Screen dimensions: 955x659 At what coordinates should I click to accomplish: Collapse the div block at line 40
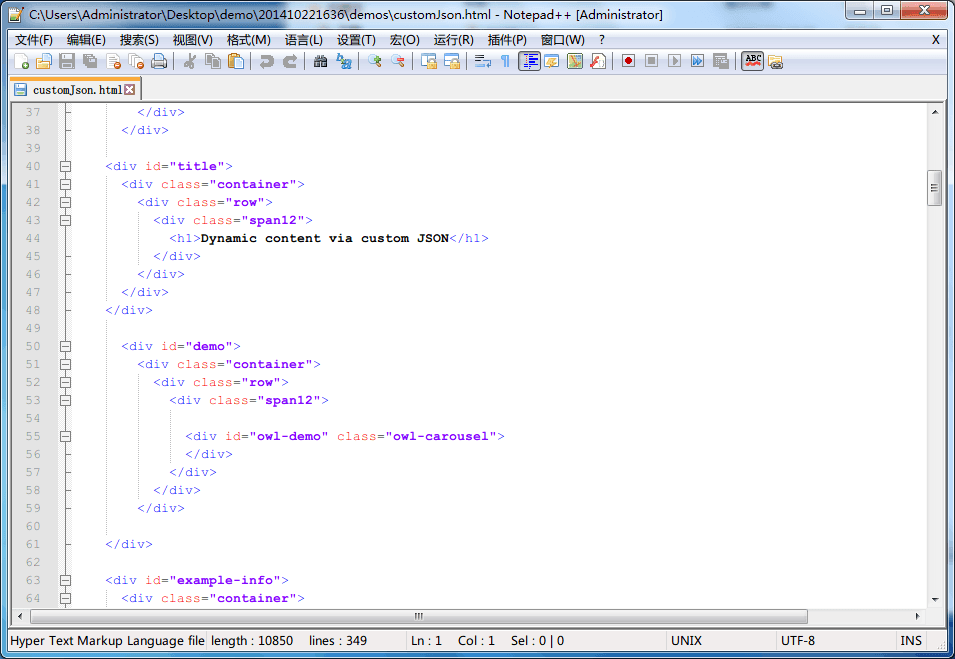tap(65, 166)
